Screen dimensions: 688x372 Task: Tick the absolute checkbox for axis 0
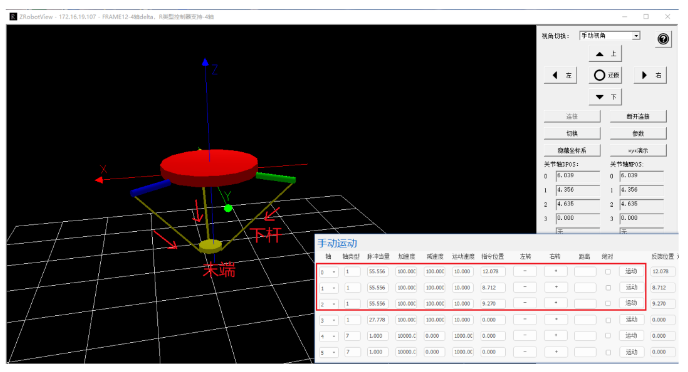pyautogui.click(x=608, y=272)
